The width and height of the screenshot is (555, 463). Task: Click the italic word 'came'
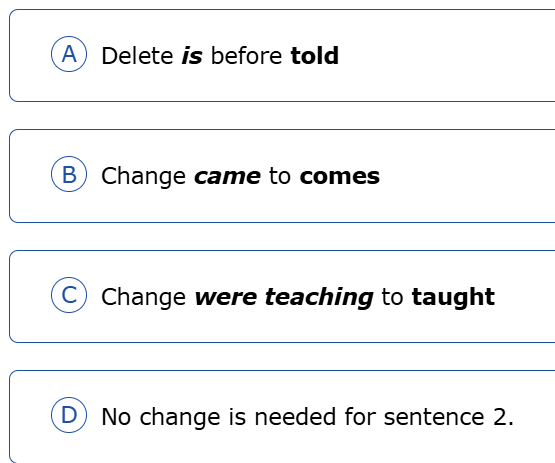(x=228, y=176)
